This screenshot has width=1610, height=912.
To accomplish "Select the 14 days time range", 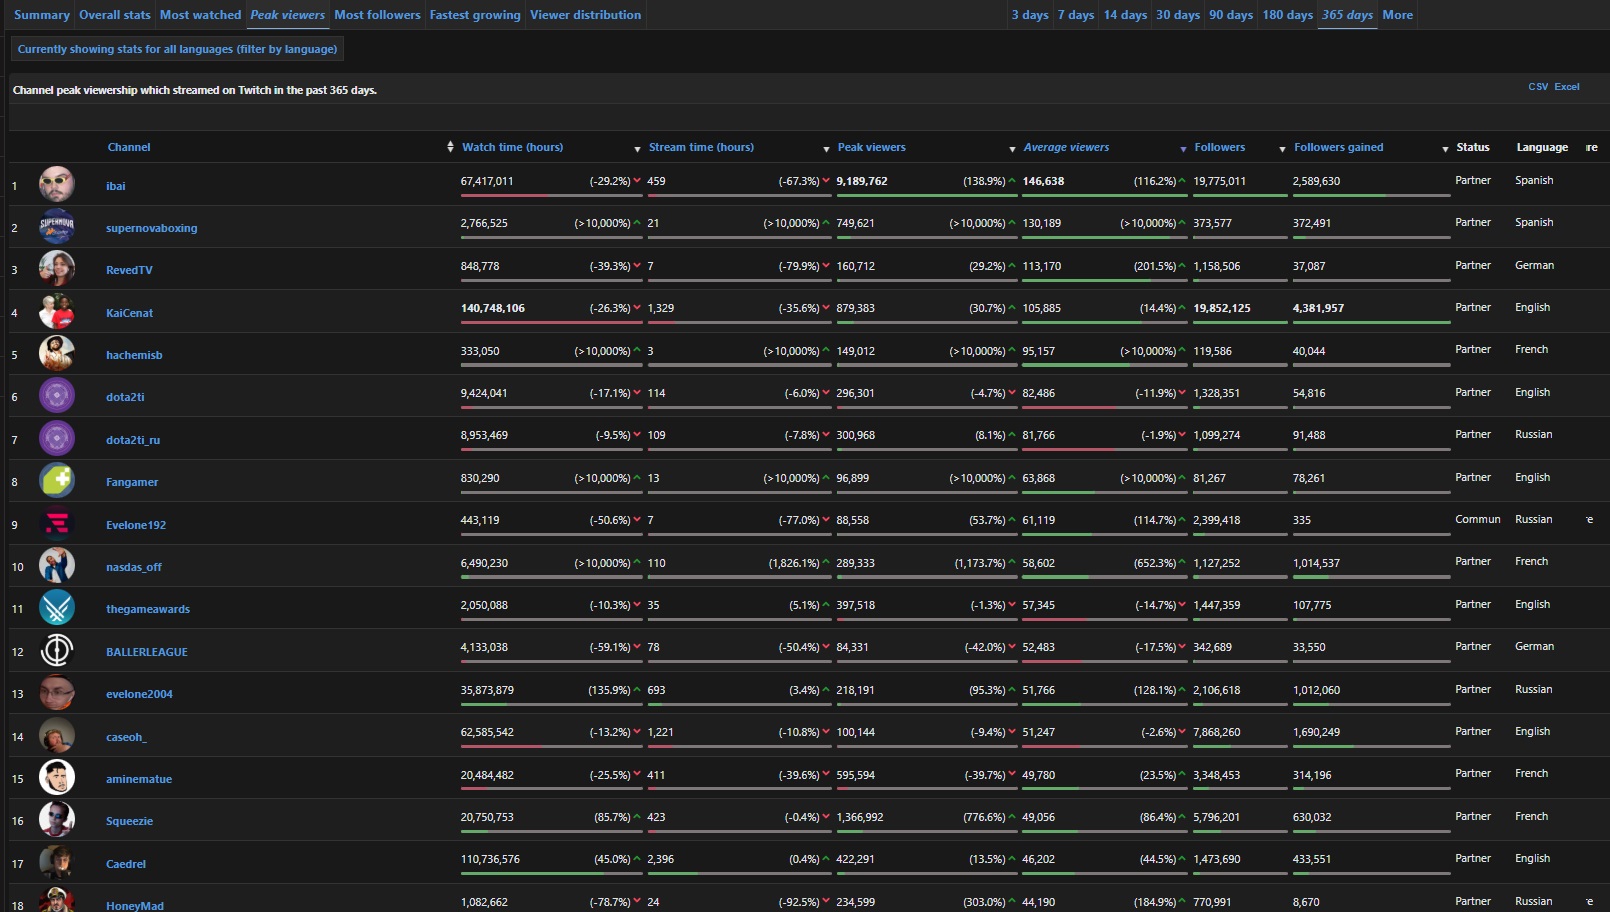I will [1125, 15].
